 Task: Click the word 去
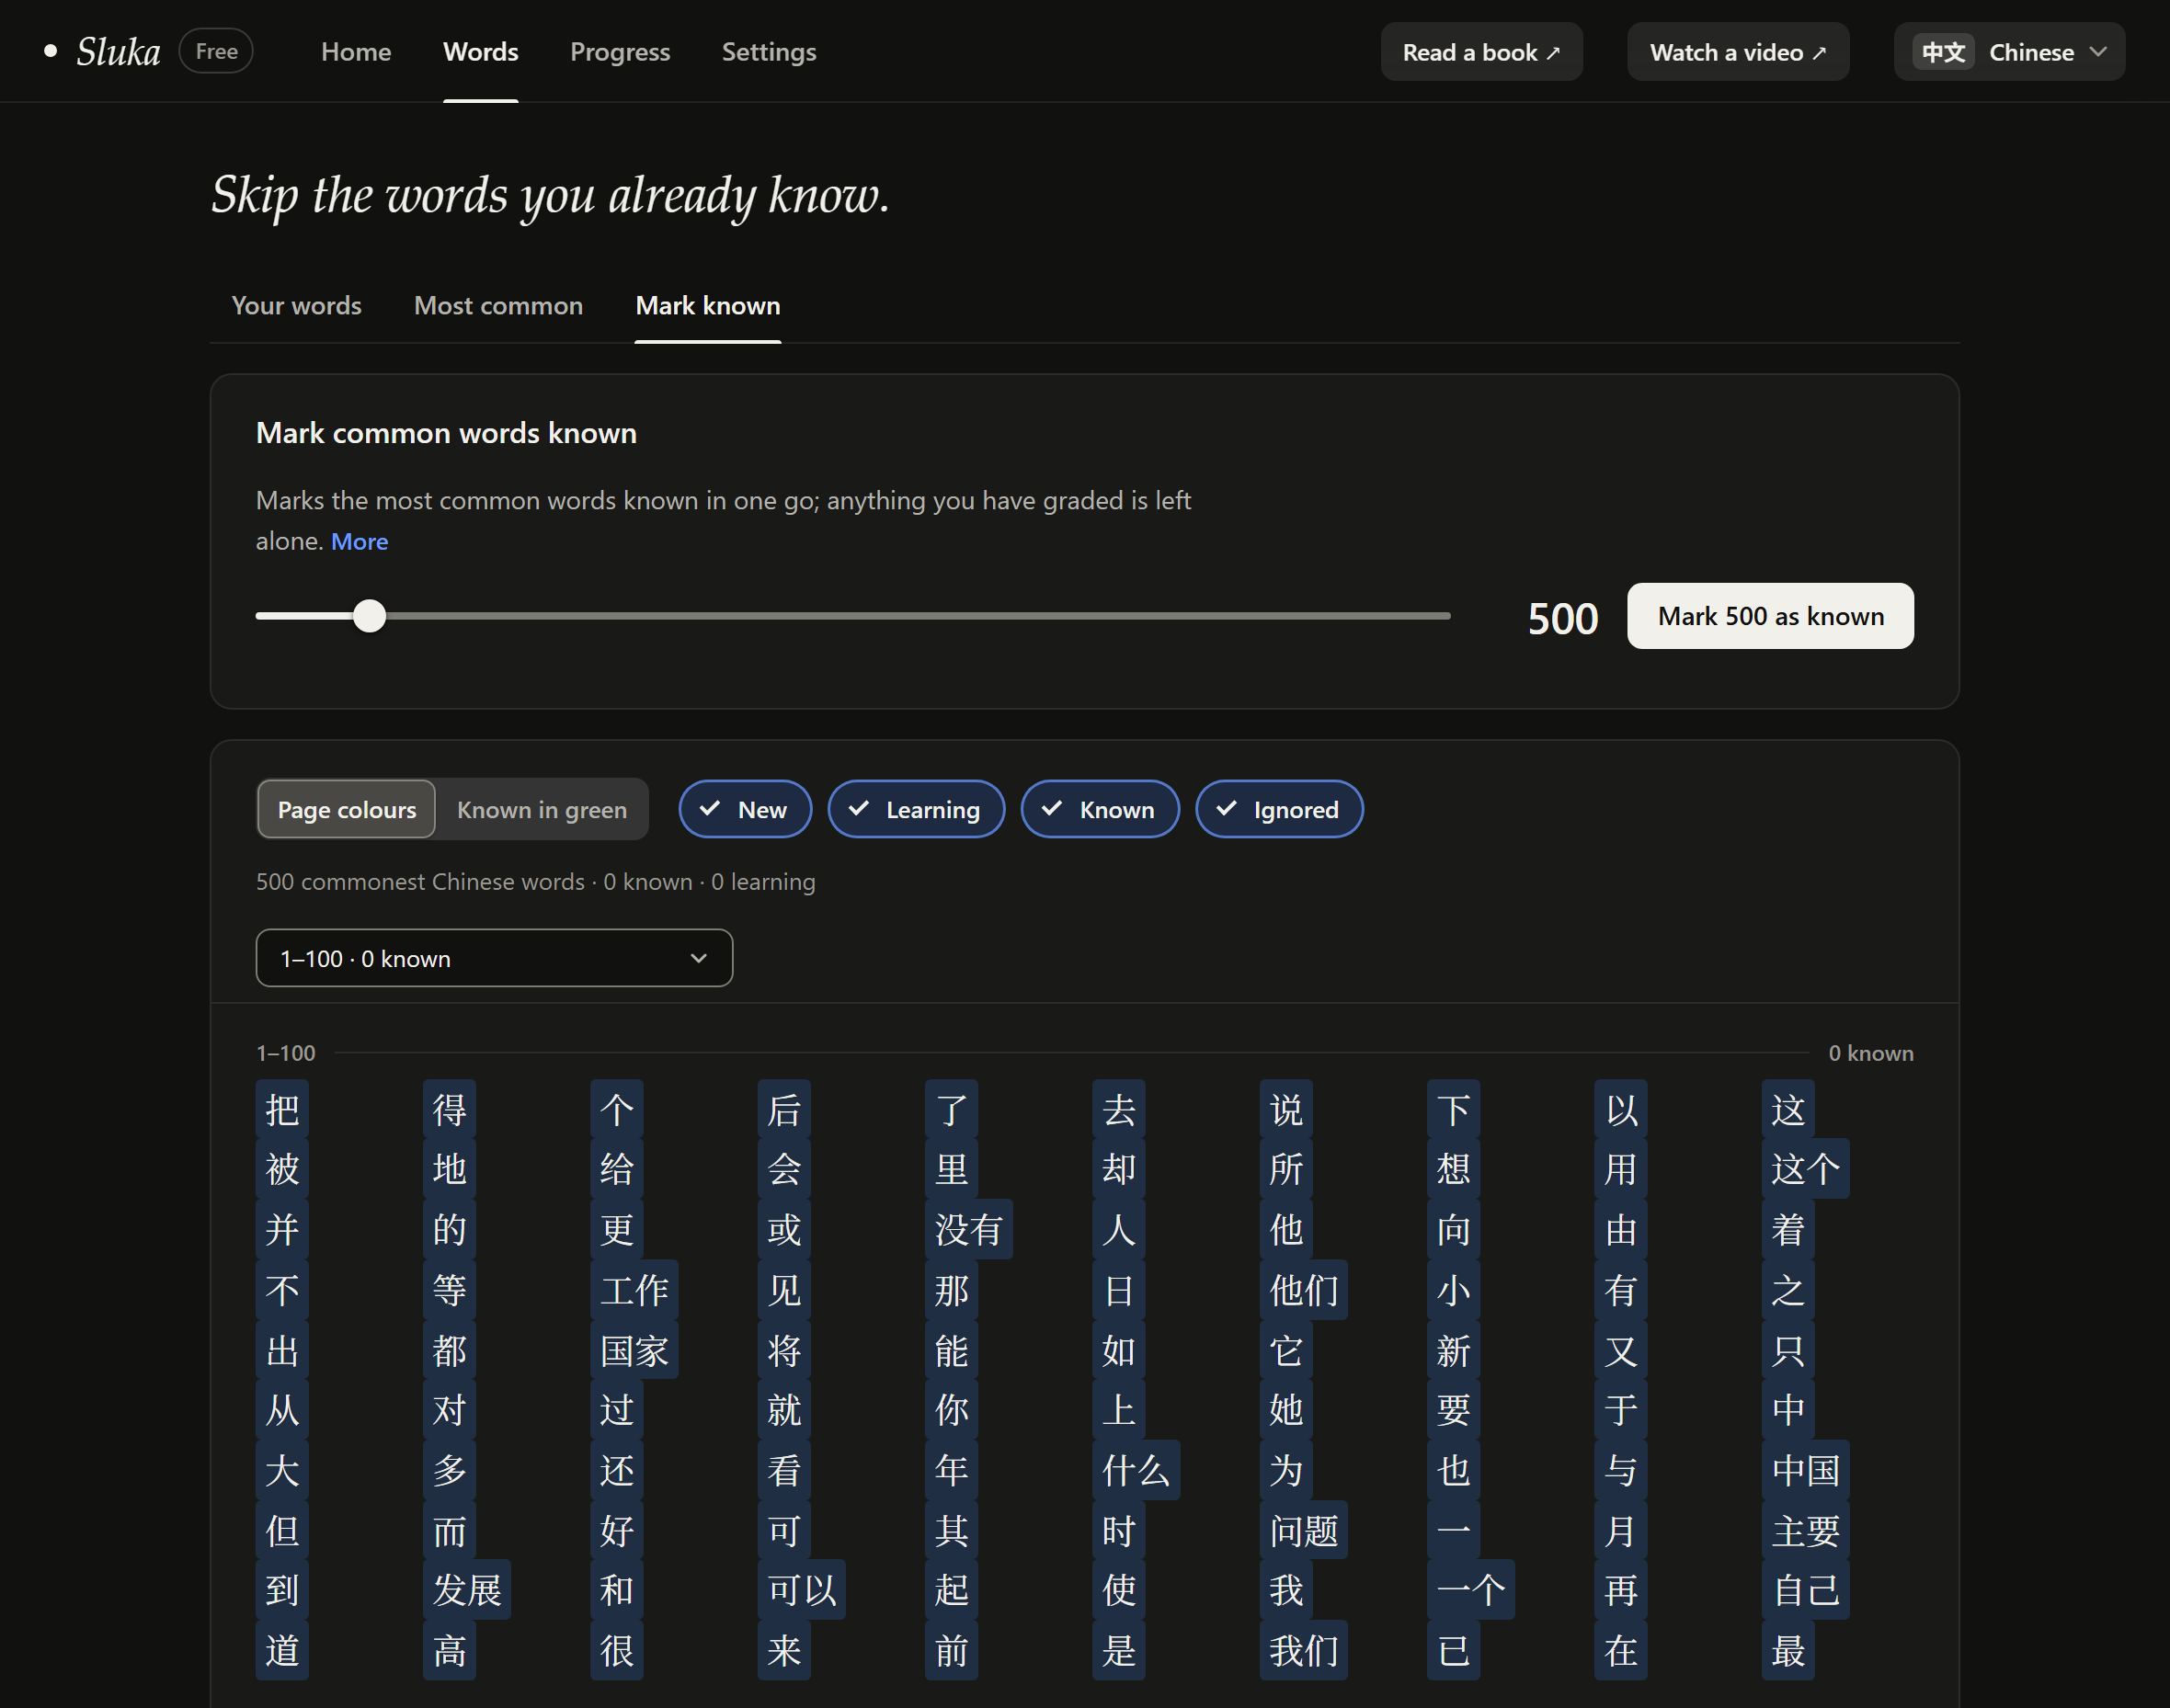[1119, 1109]
